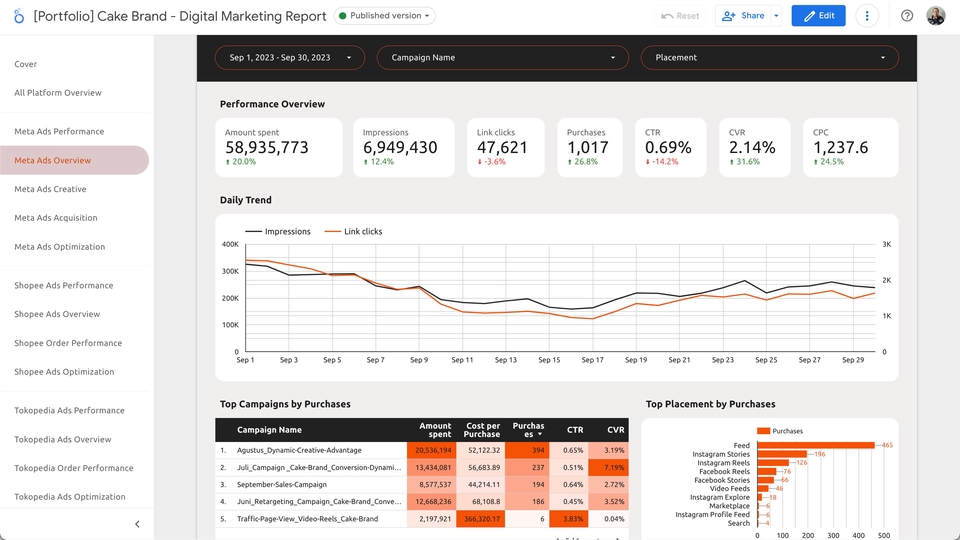Expand the Placement filter dropdown
The width and height of the screenshot is (960, 540).
770,58
